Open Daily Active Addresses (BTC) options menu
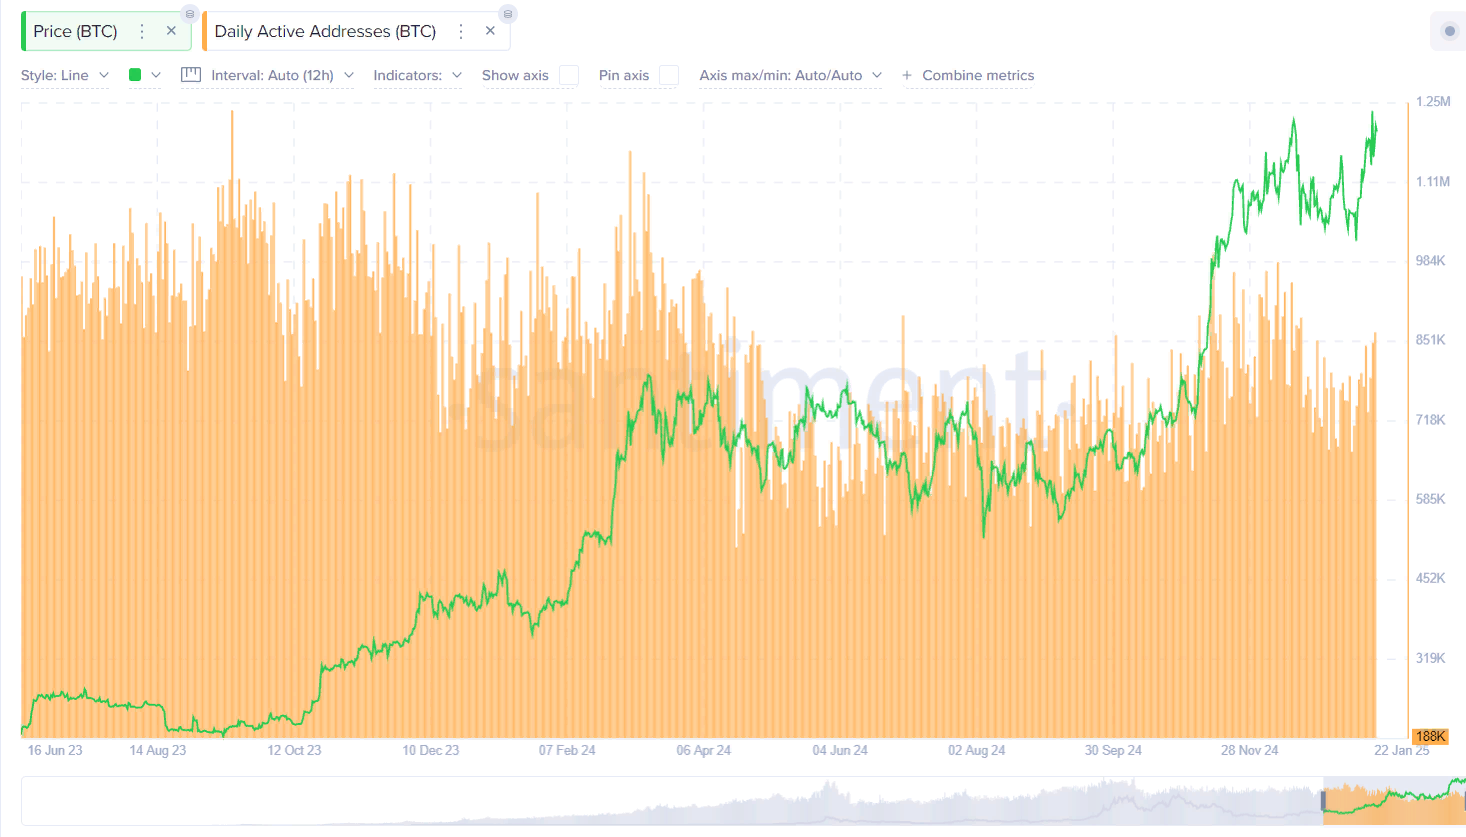 (x=461, y=31)
